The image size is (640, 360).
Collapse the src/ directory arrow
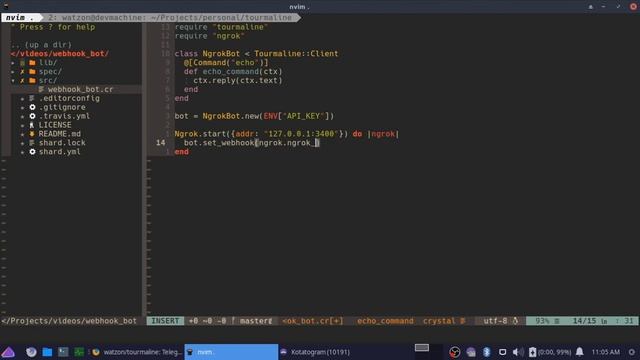13,81
